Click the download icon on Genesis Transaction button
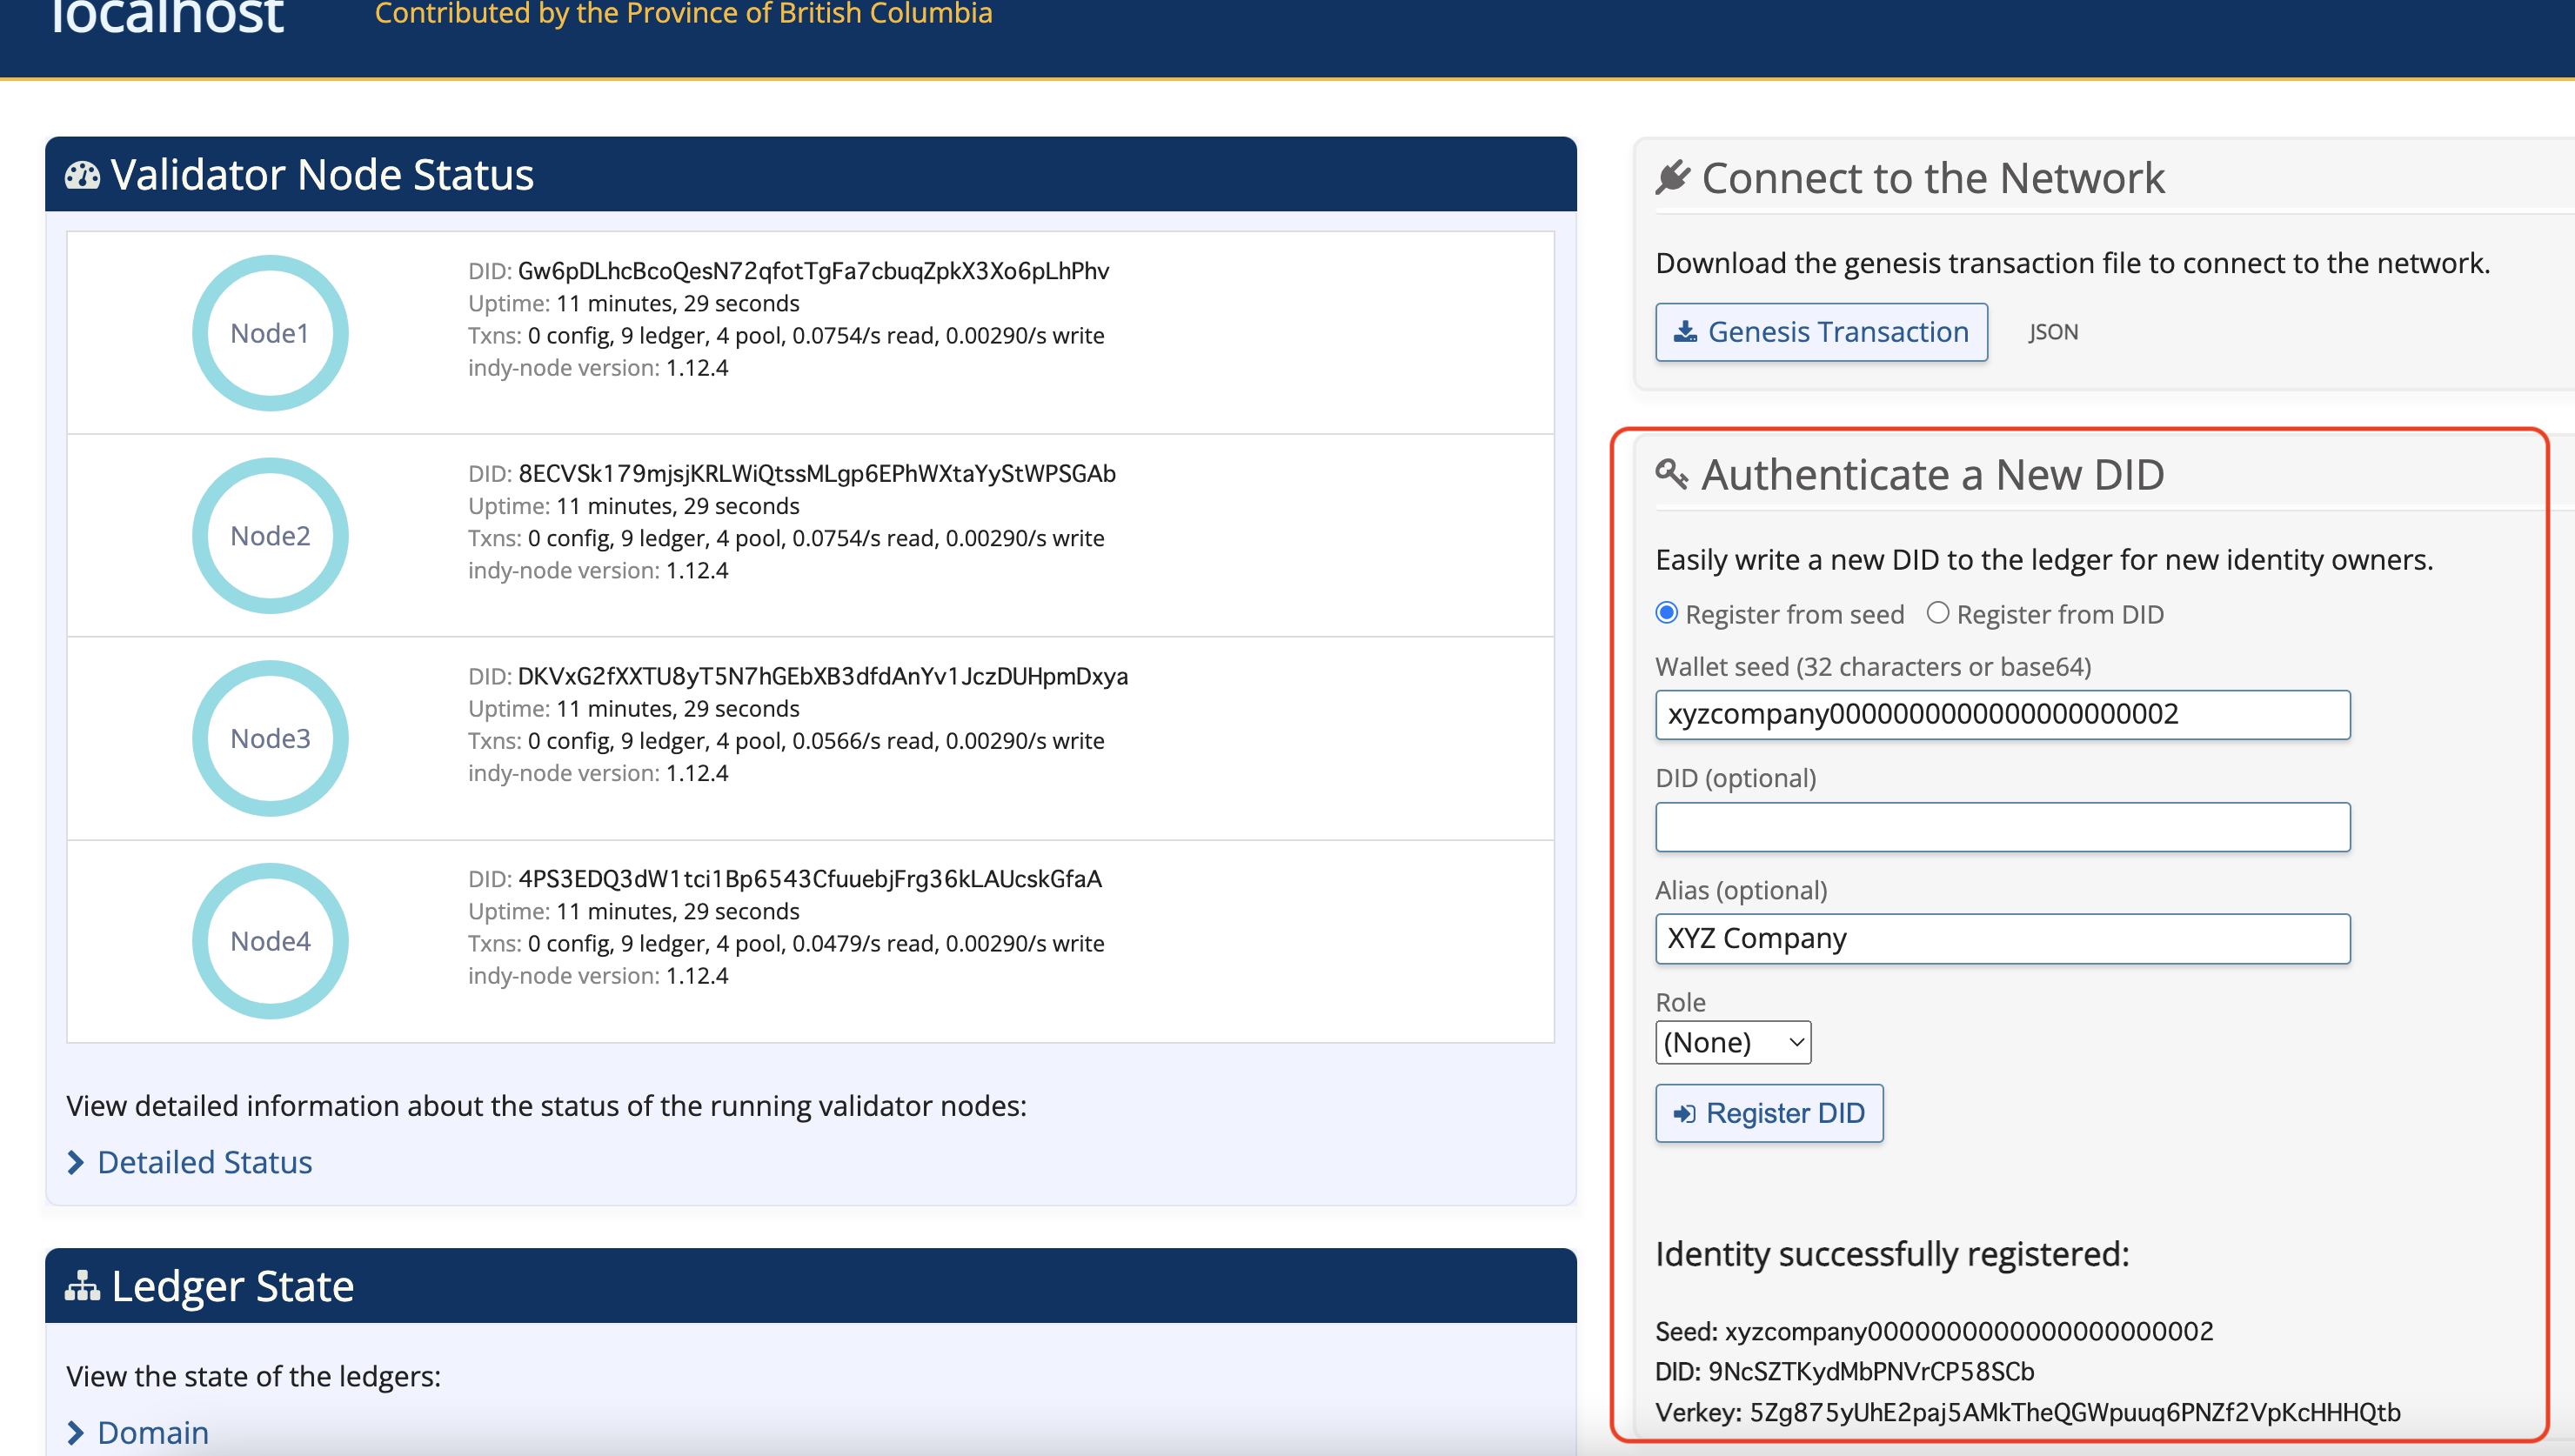 pyautogui.click(x=1685, y=331)
